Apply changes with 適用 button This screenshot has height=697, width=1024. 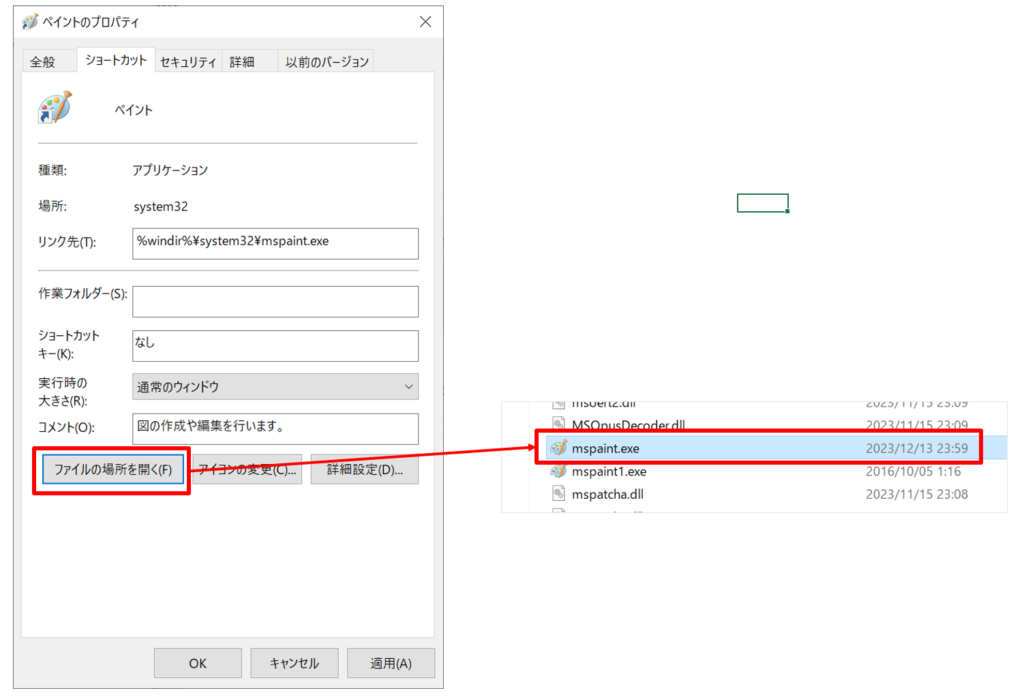coord(391,663)
